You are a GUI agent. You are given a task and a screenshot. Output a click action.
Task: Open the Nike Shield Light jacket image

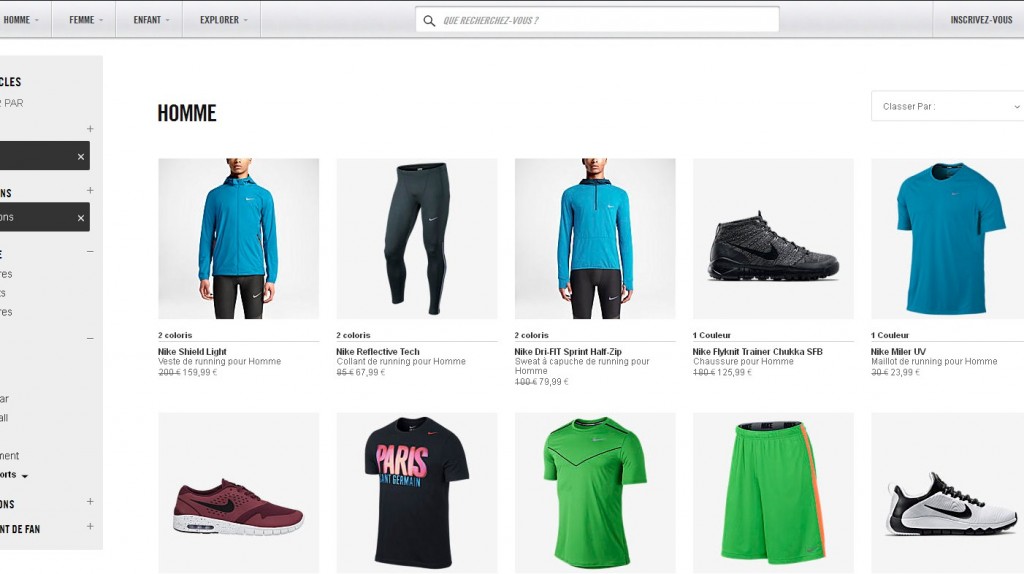238,239
